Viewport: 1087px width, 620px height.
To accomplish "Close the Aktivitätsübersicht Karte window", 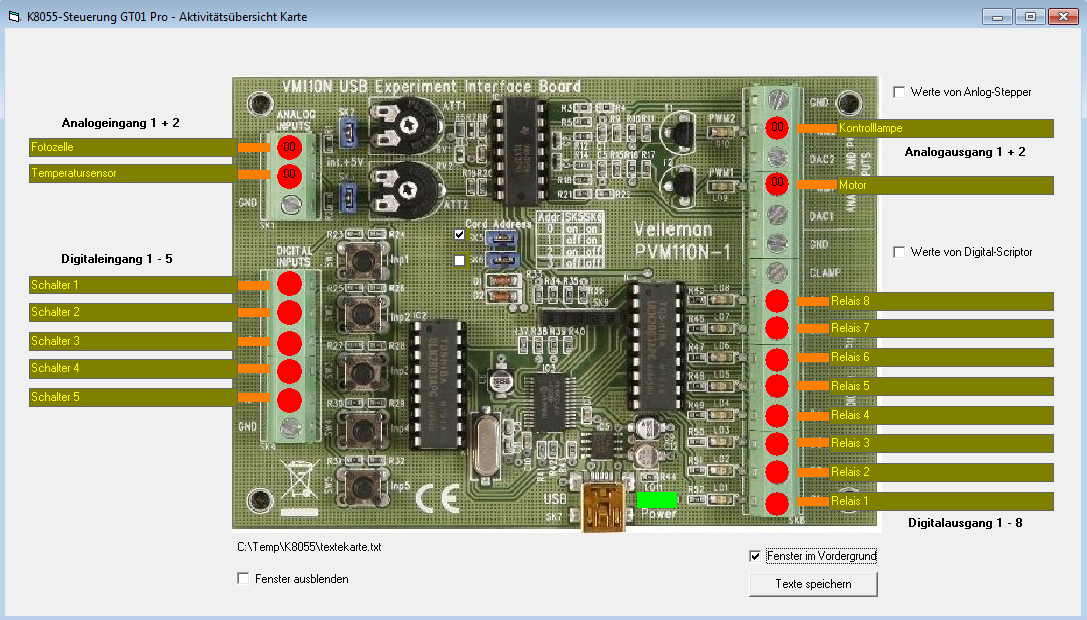I will 1063,17.
